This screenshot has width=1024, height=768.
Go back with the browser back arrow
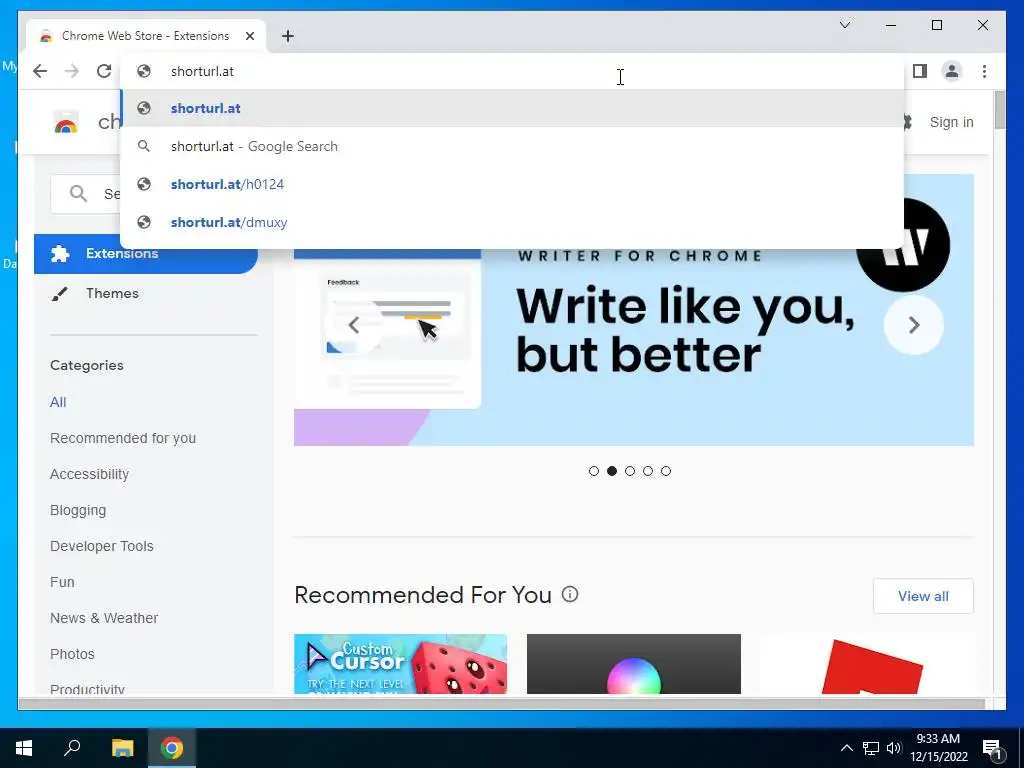click(40, 71)
